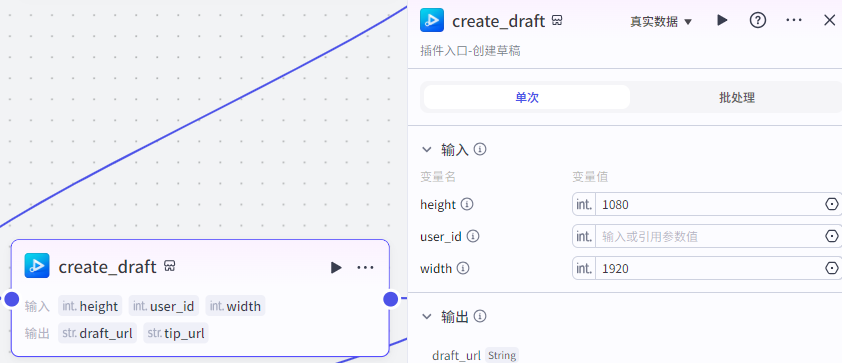Click plugin icon beside canvas node title

click(170, 266)
